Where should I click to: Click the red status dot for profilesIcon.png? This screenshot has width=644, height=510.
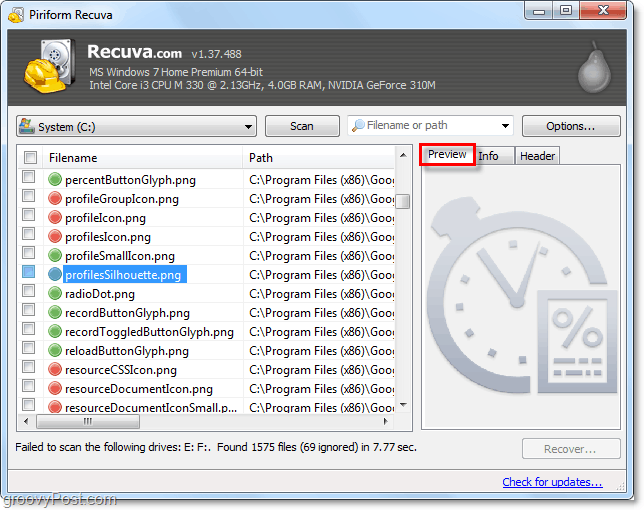click(55, 237)
